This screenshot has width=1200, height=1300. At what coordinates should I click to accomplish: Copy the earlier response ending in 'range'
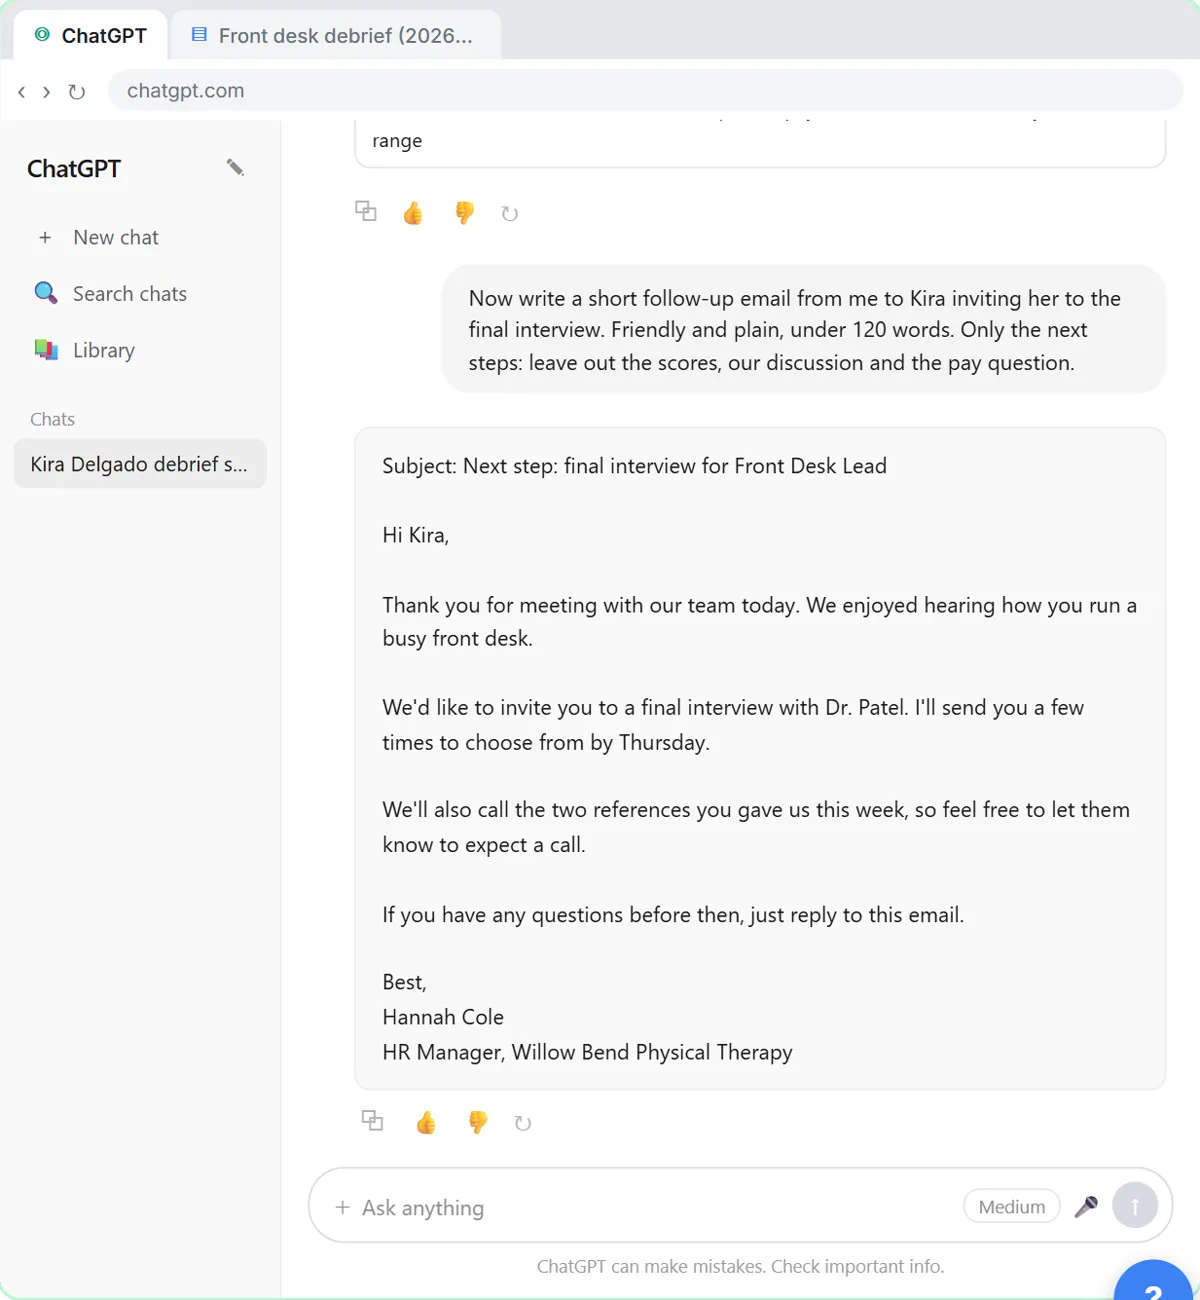[x=366, y=211]
